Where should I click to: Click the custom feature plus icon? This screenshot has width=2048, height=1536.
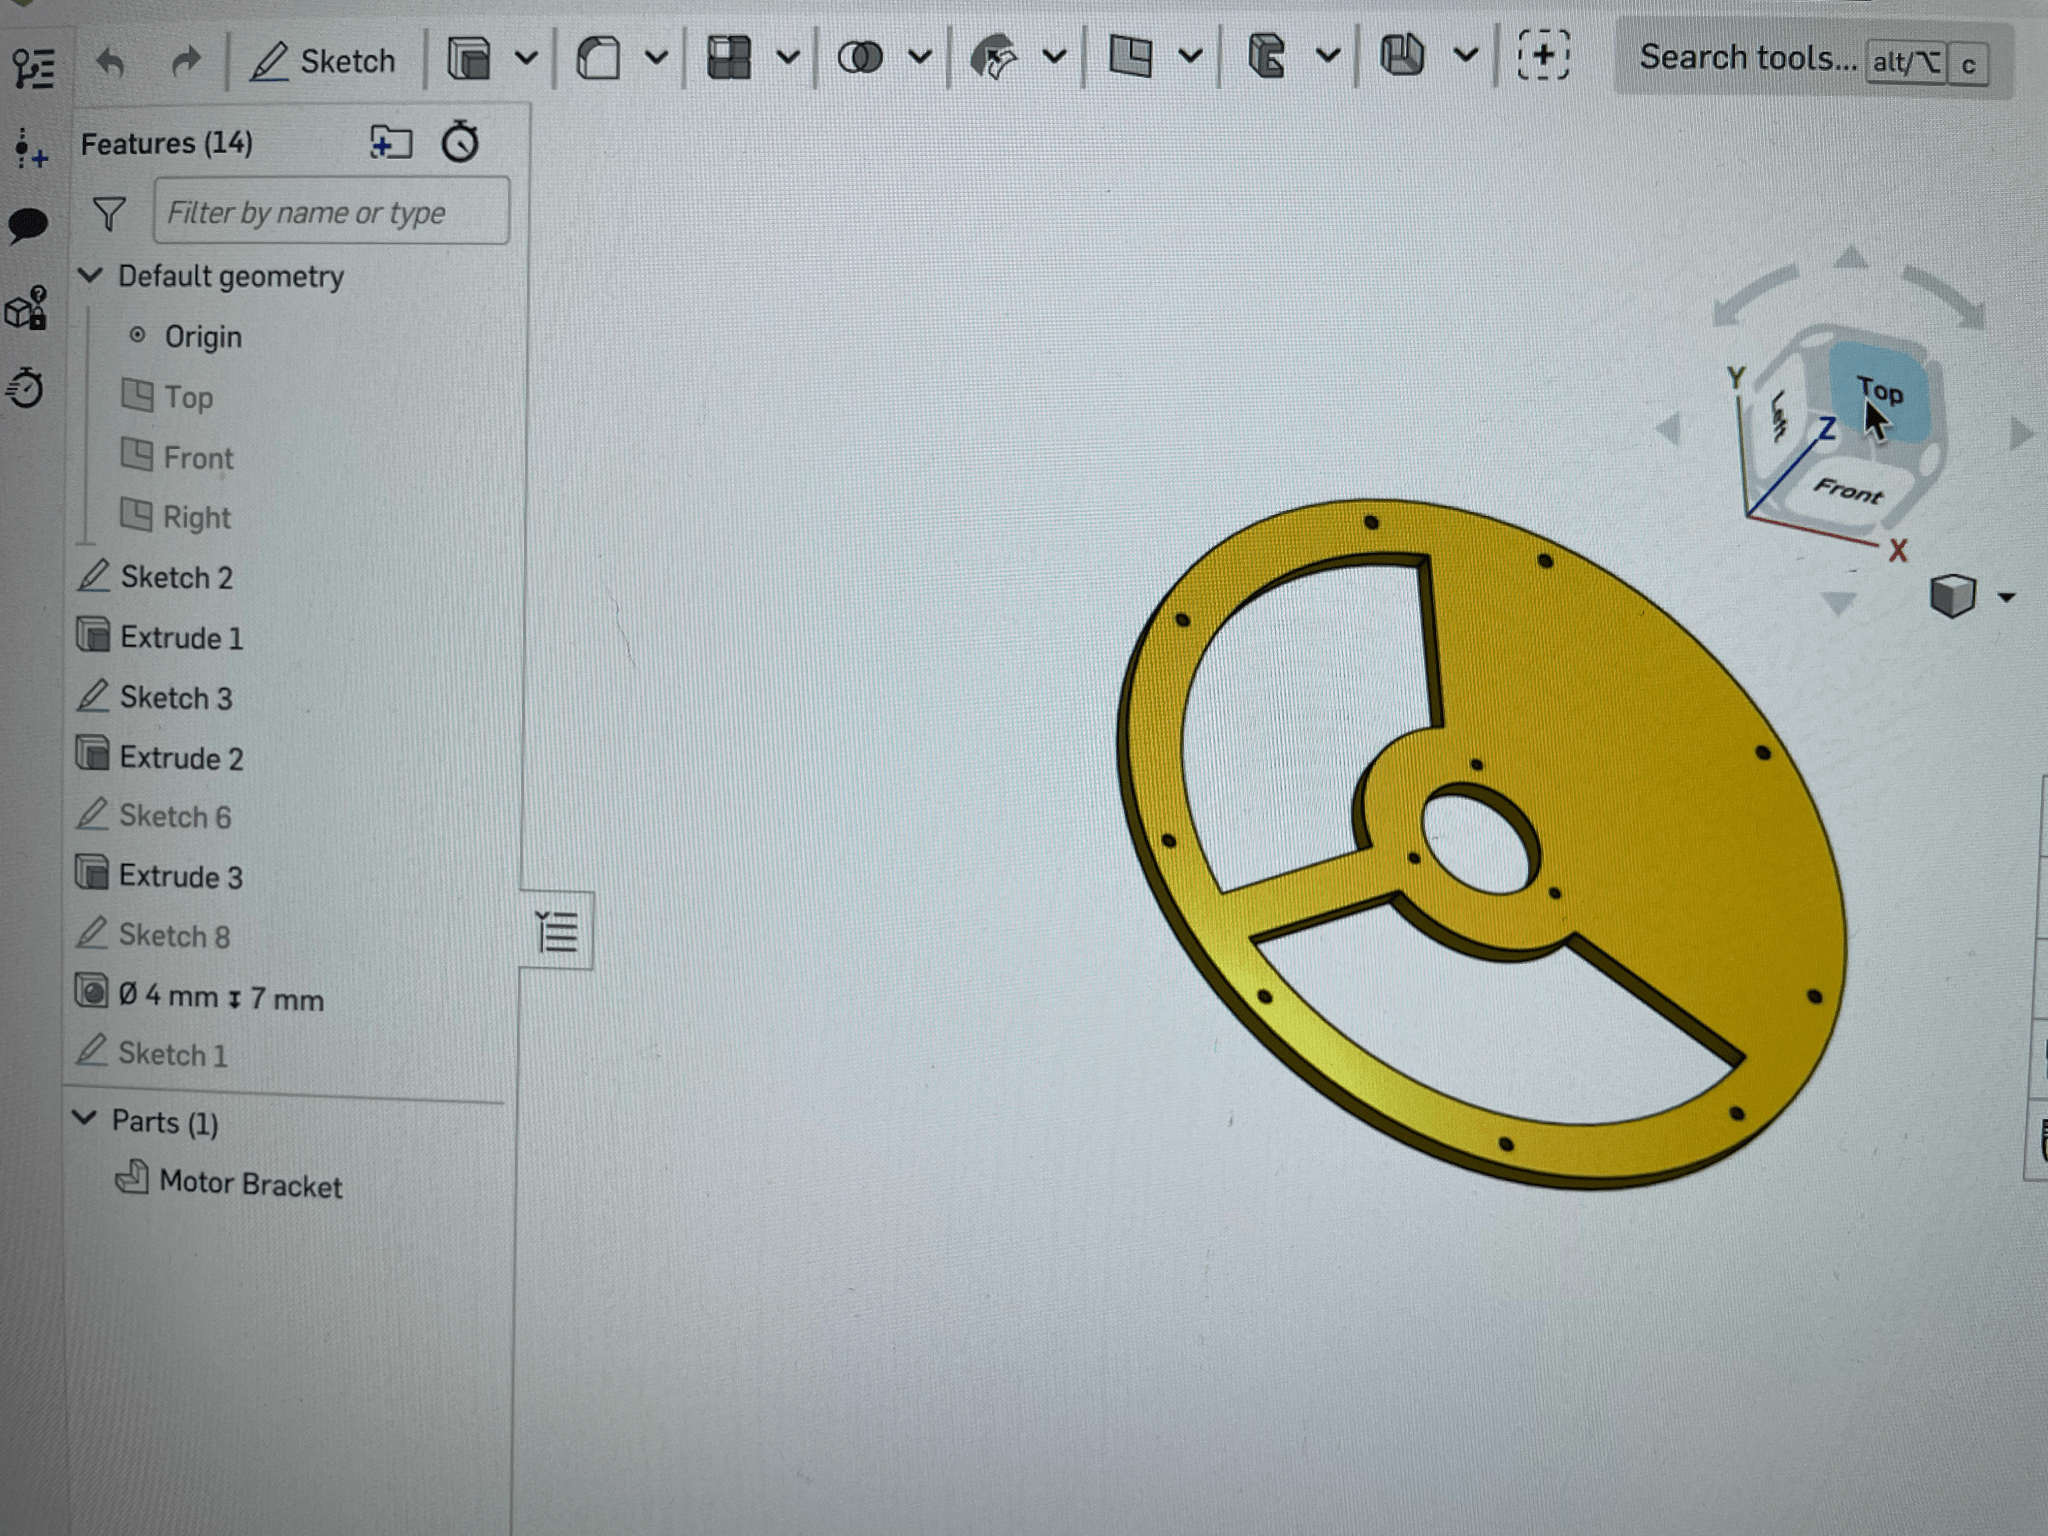point(1543,54)
